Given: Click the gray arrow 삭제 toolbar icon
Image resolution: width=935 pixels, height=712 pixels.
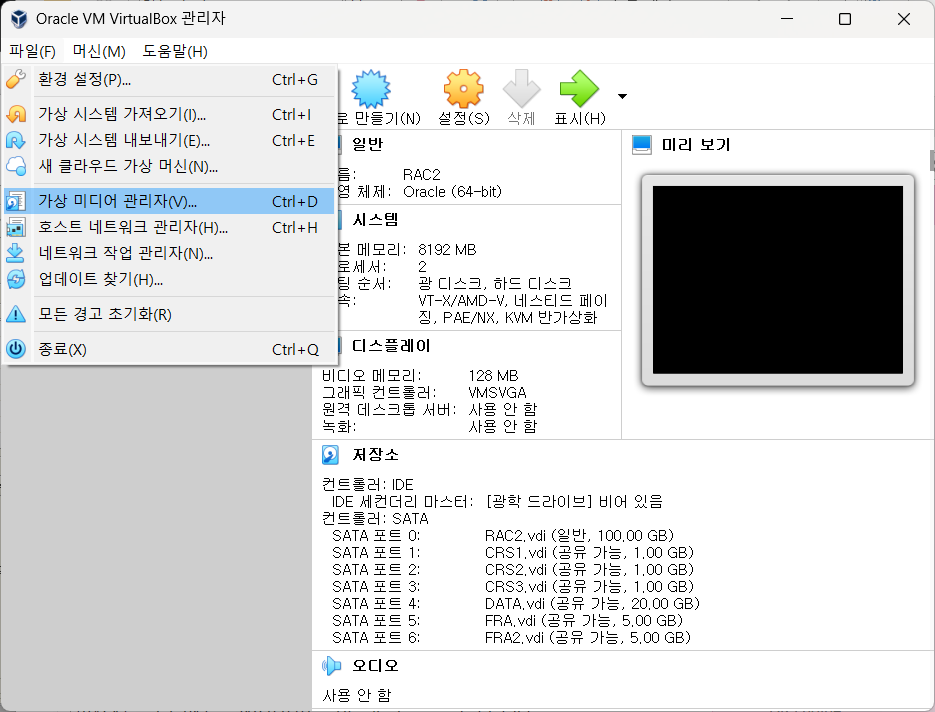Looking at the screenshot, I should pos(521,89).
